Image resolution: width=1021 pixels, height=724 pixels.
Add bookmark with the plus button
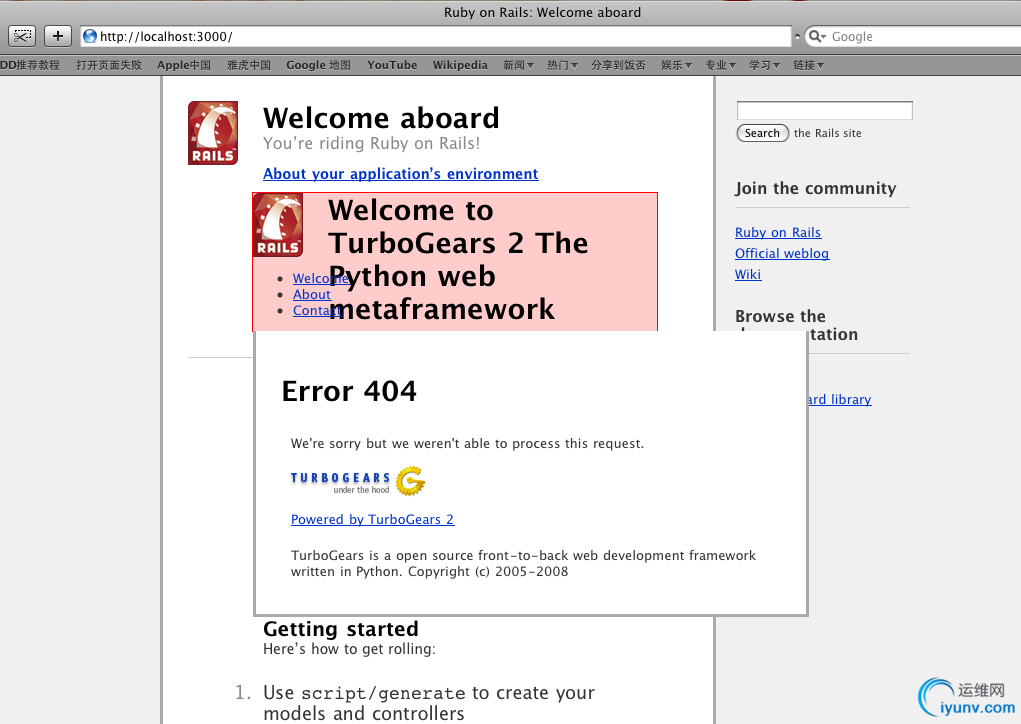[58, 36]
